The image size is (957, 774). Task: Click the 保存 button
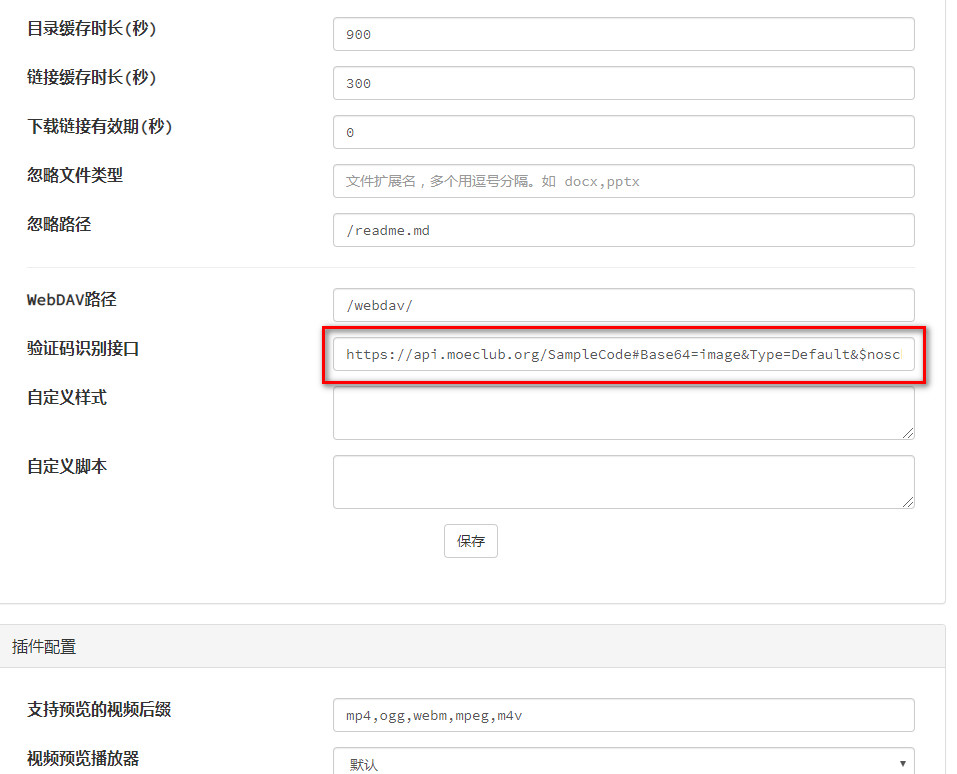click(x=471, y=541)
